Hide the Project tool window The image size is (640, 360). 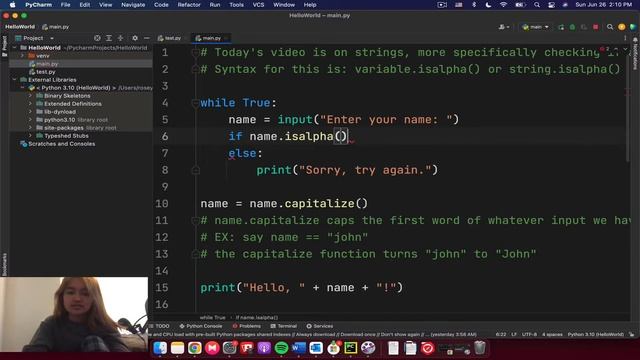point(147,38)
